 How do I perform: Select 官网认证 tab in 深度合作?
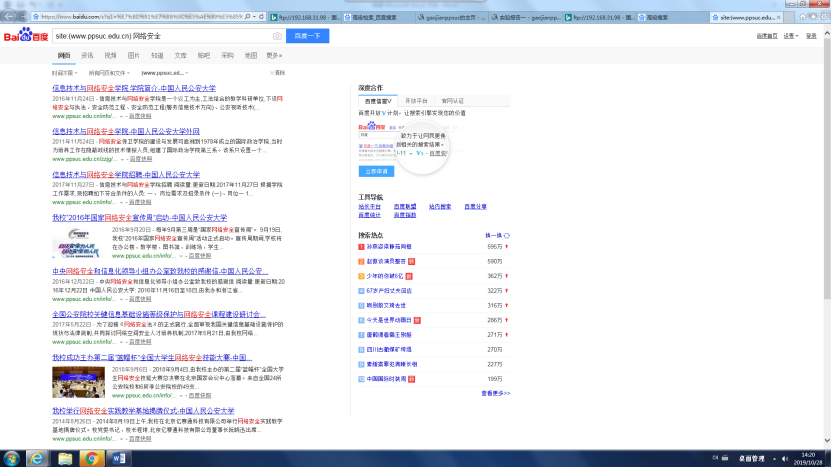tap(452, 101)
